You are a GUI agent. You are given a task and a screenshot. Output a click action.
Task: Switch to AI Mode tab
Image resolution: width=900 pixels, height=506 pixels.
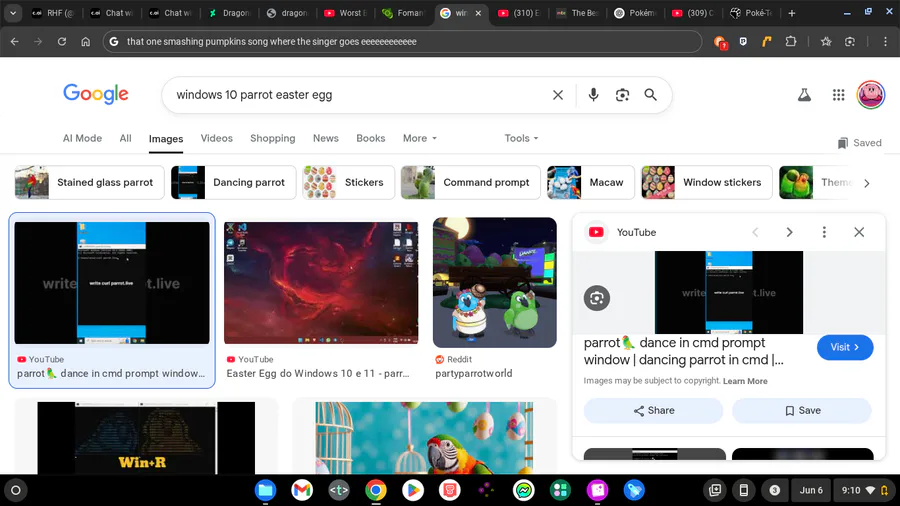[82, 138]
